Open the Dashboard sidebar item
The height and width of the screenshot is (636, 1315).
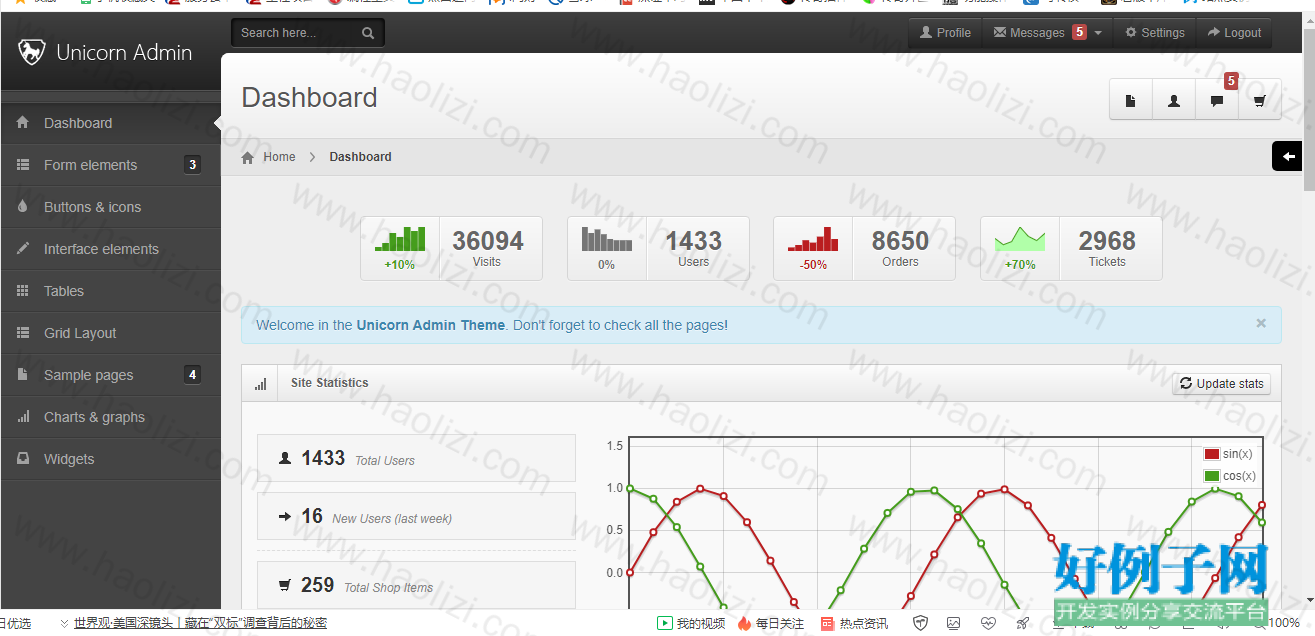coord(110,123)
